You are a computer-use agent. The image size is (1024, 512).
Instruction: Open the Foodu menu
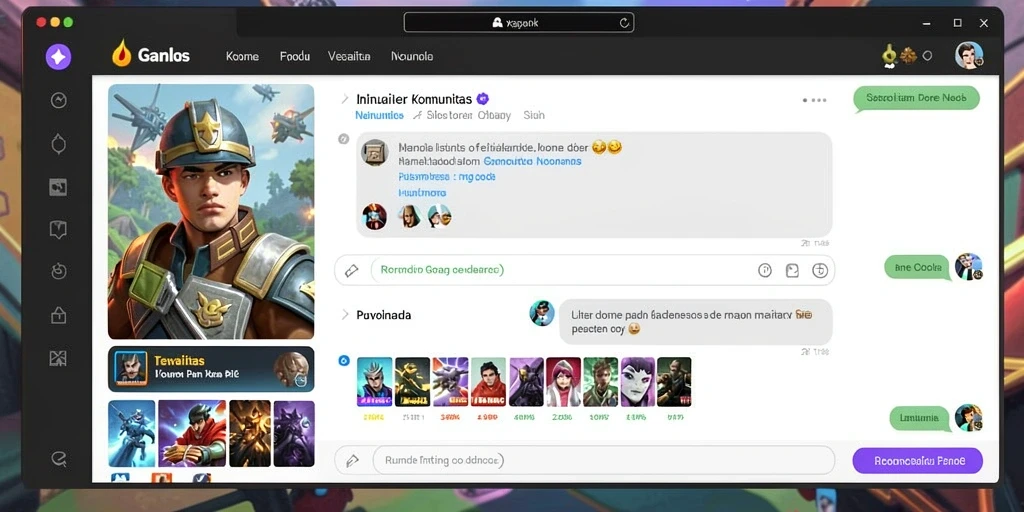coord(295,56)
